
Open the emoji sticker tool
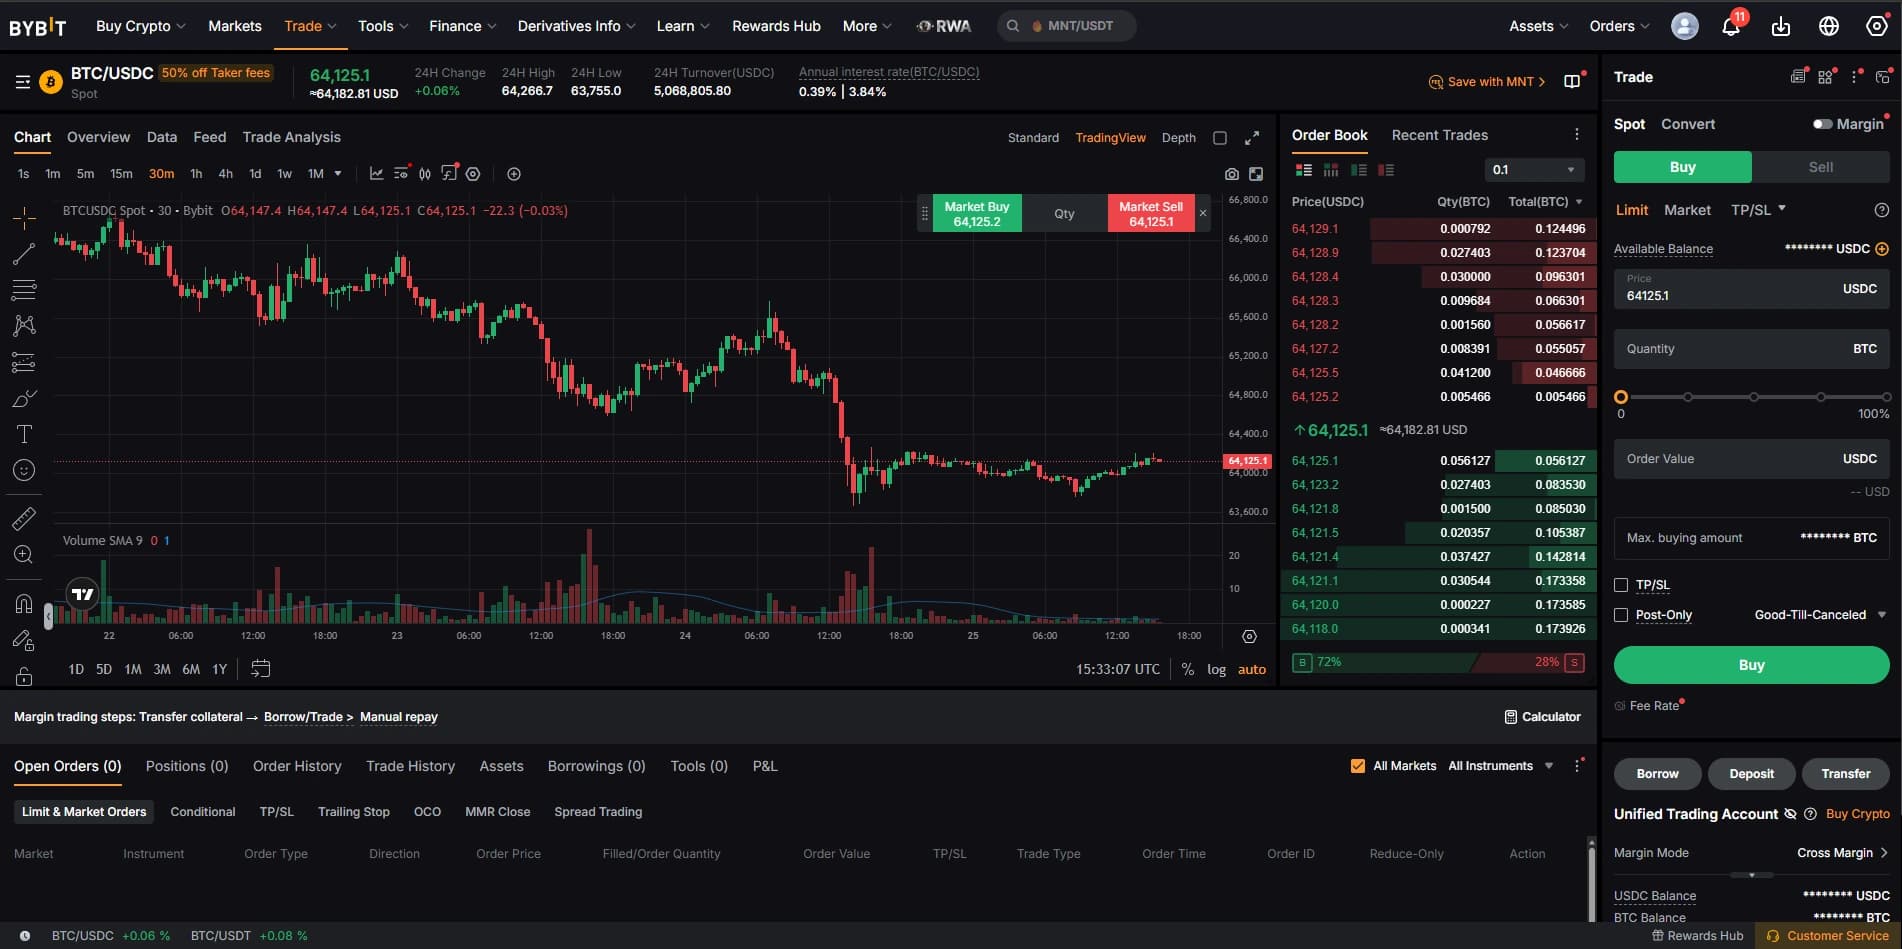[24, 470]
